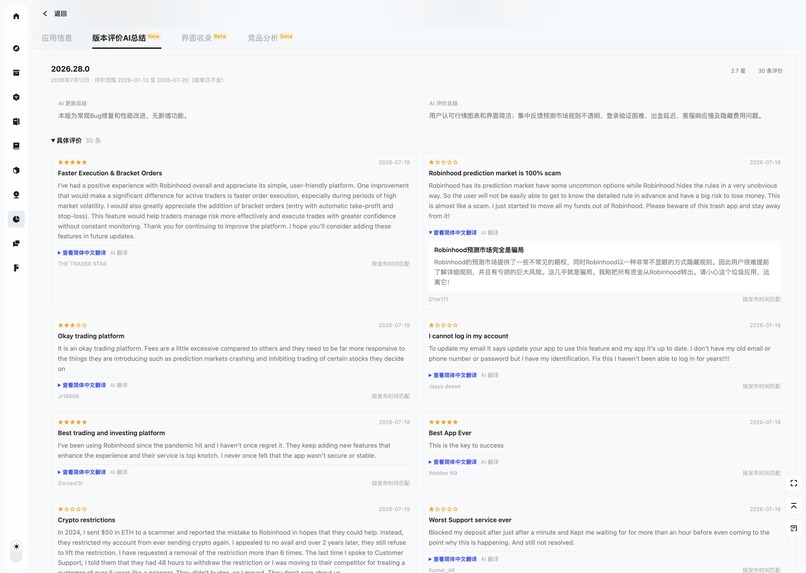Click the review title Best App Ever
This screenshot has height=573, width=806.
(450, 433)
